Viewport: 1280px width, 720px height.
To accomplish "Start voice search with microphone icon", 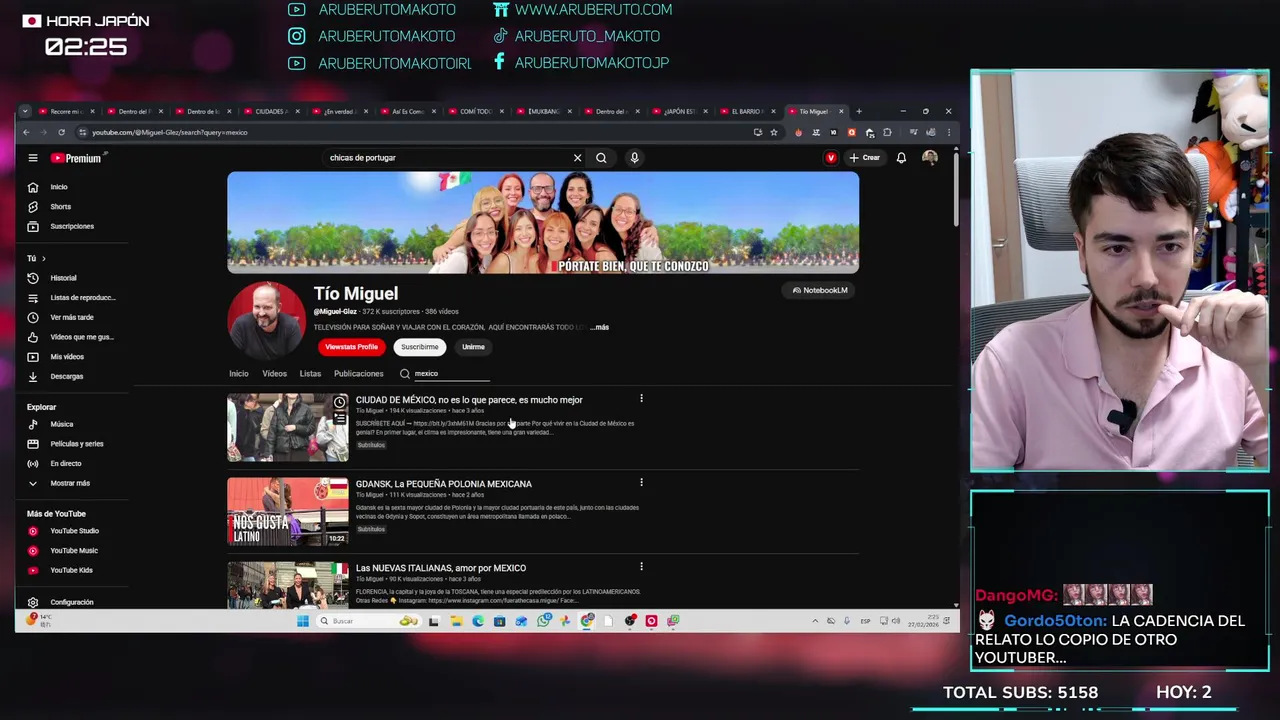I will point(634,158).
